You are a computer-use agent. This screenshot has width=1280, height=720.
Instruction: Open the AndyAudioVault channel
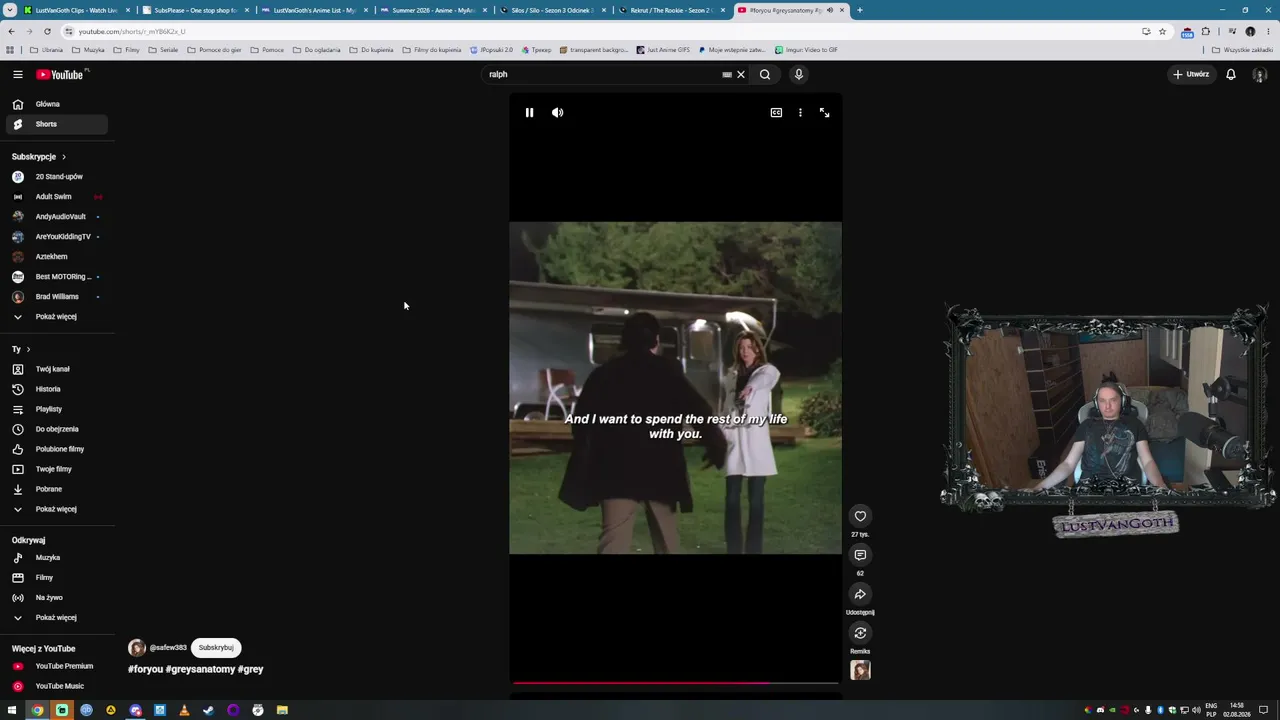click(57, 217)
